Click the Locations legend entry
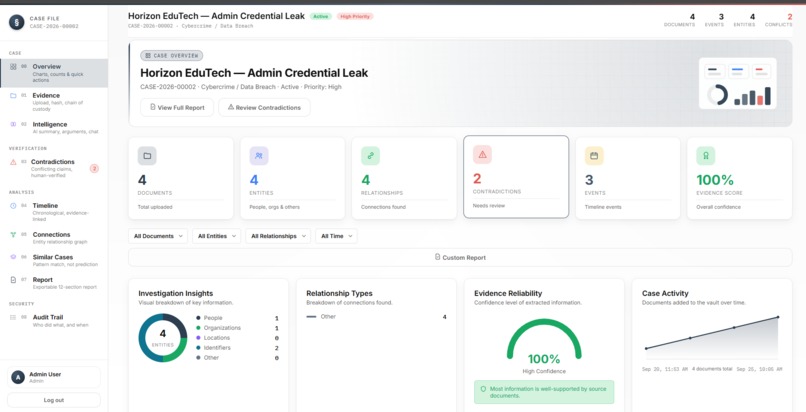806x412 pixels. pos(237,338)
